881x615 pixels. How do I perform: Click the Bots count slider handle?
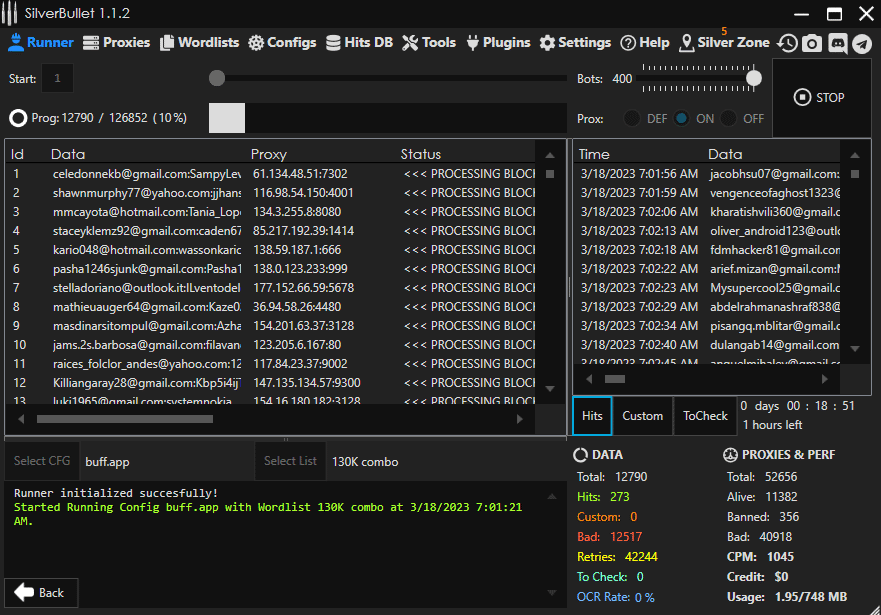click(x=754, y=78)
